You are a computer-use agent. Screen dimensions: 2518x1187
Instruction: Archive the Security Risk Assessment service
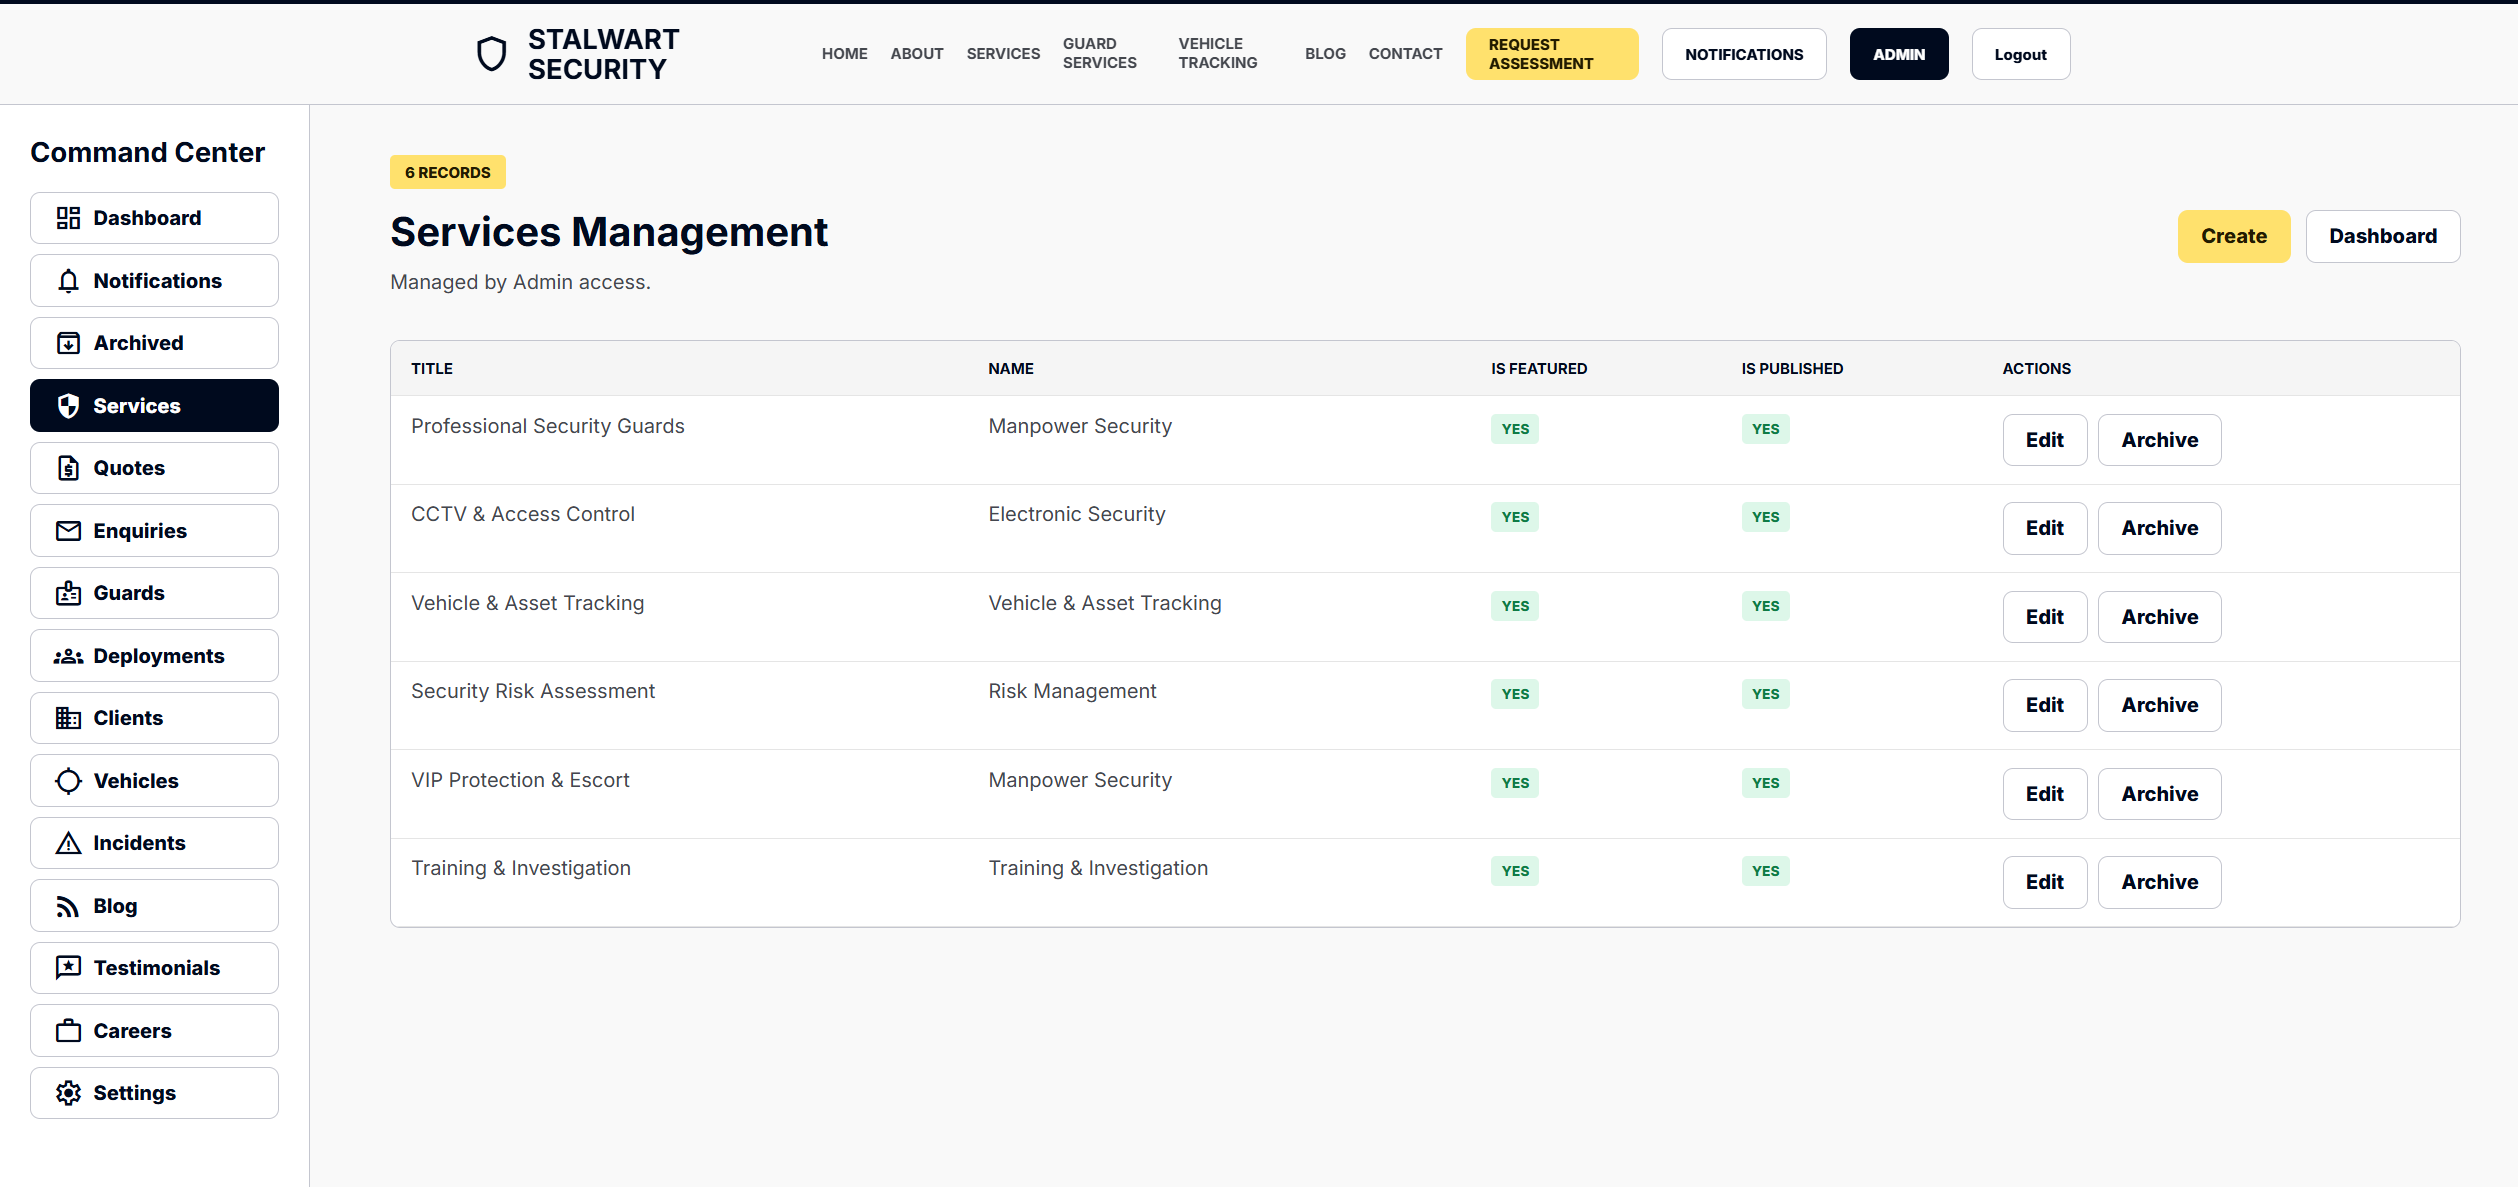pyautogui.click(x=2160, y=705)
